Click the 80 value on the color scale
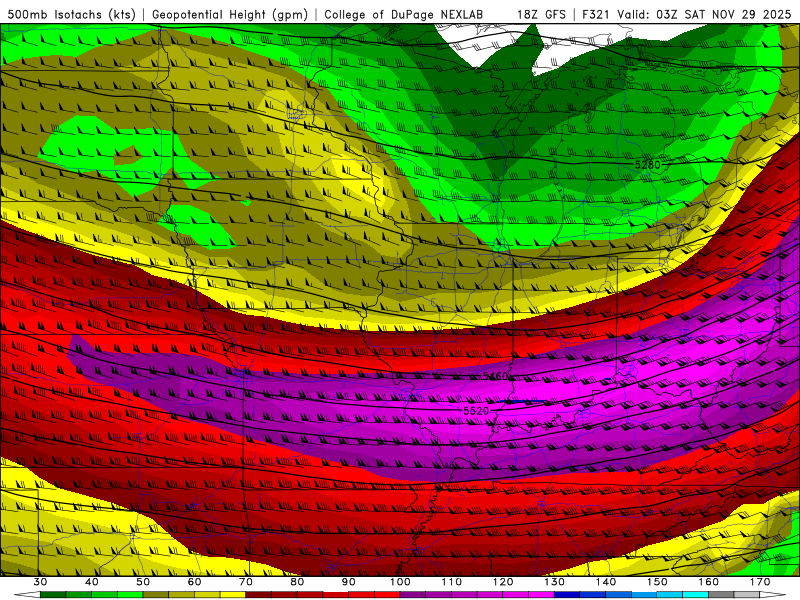This screenshot has height=600, width=800. (x=297, y=582)
